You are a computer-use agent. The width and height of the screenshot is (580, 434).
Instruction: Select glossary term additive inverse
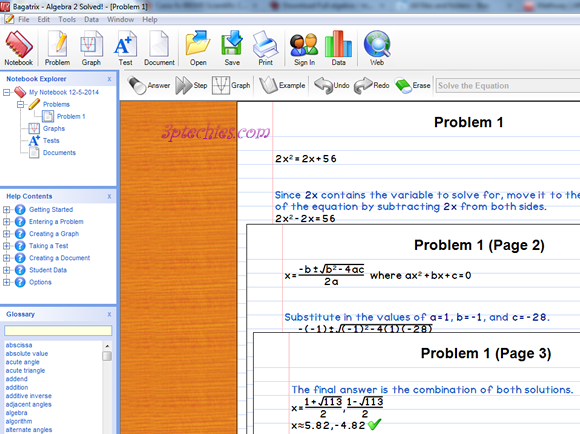[28, 396]
